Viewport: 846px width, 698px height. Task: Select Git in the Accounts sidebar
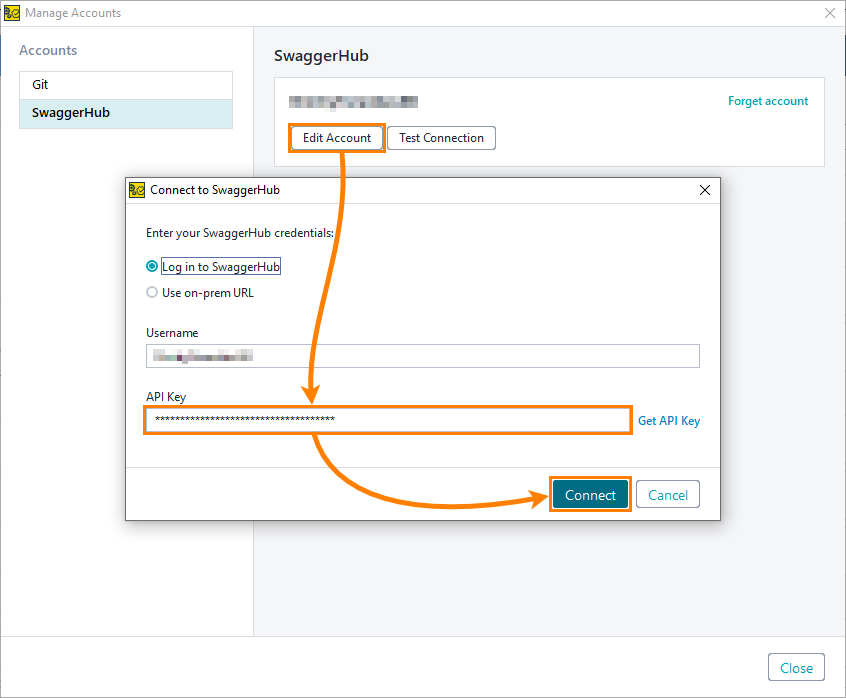pyautogui.click(x=125, y=84)
